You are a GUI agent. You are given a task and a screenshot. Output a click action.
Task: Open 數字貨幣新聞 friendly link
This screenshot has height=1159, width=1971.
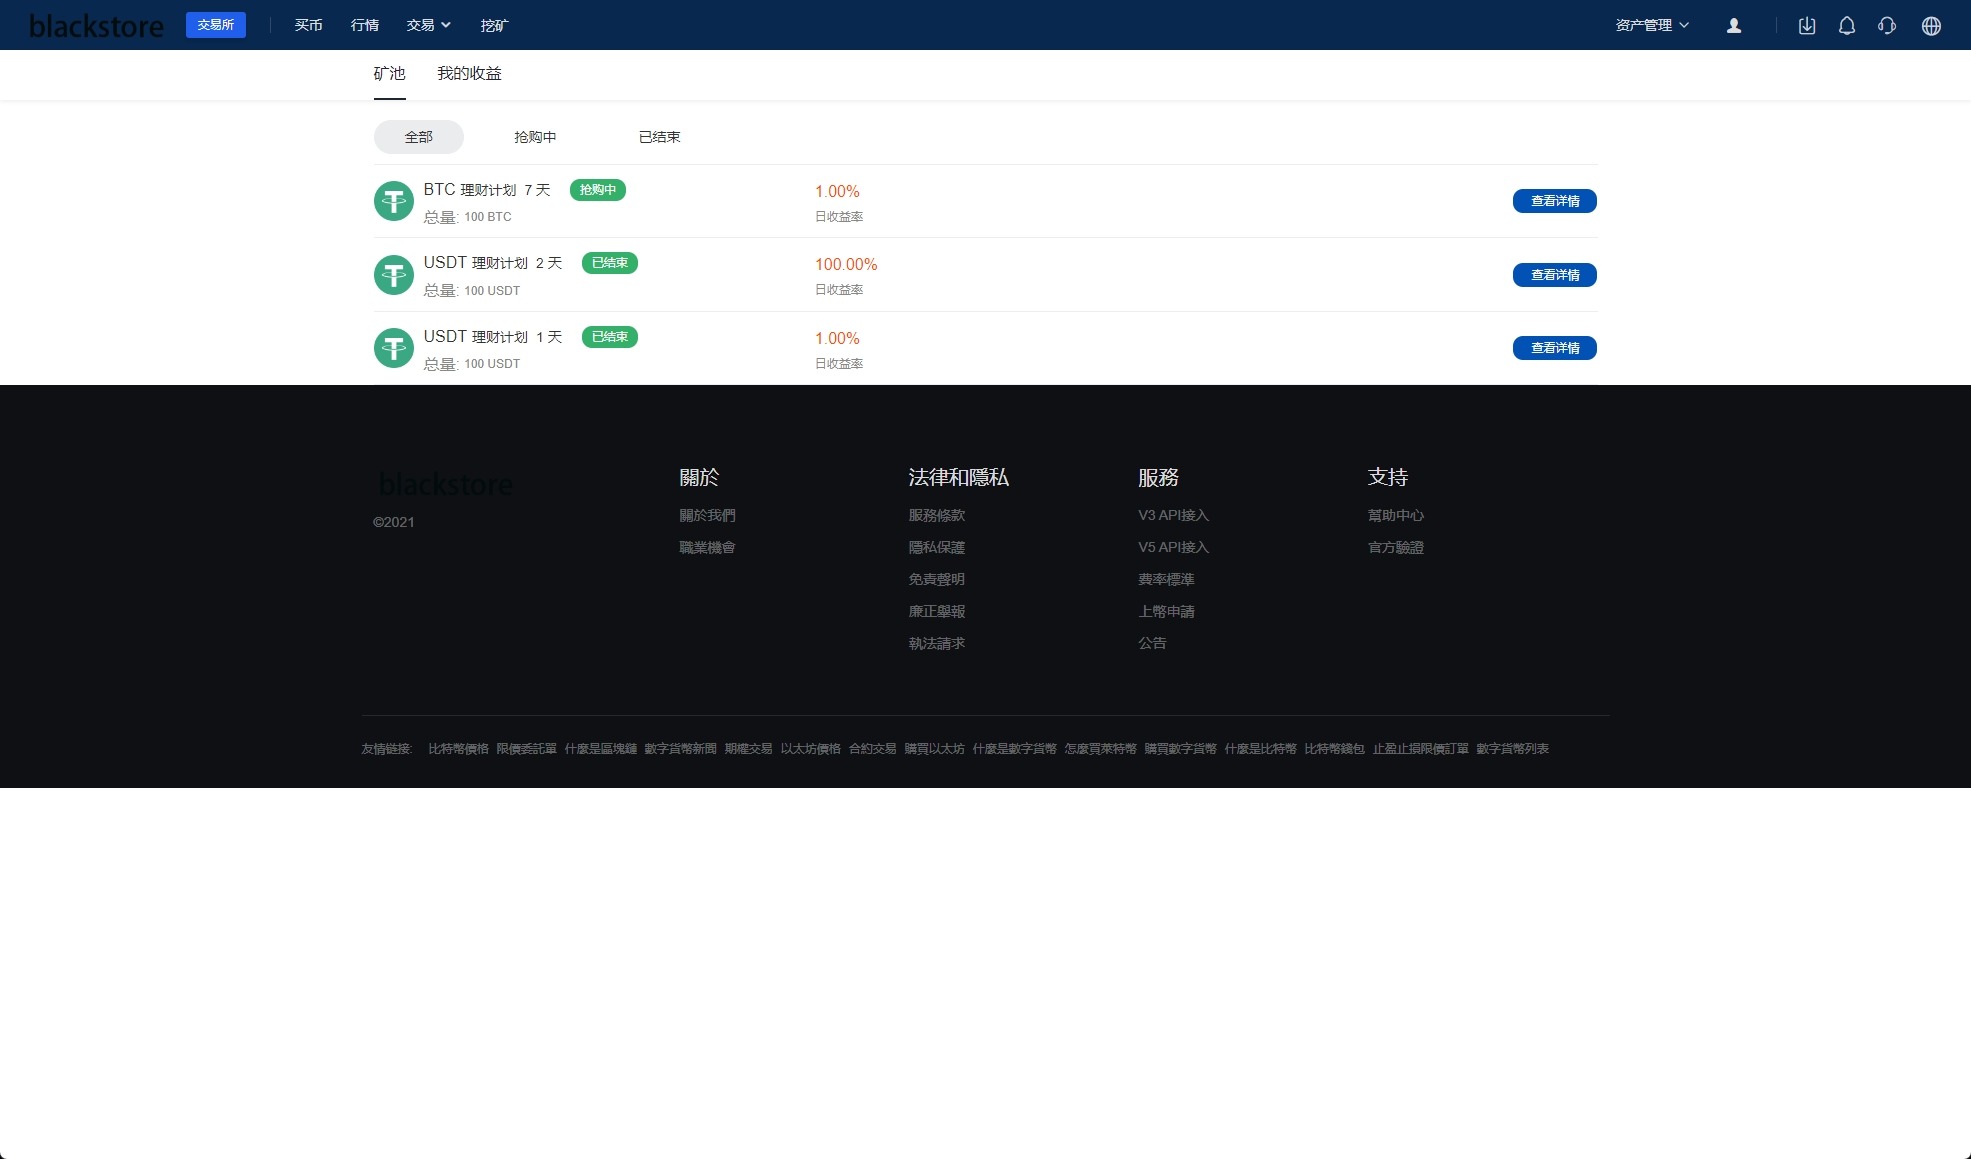tap(681, 749)
